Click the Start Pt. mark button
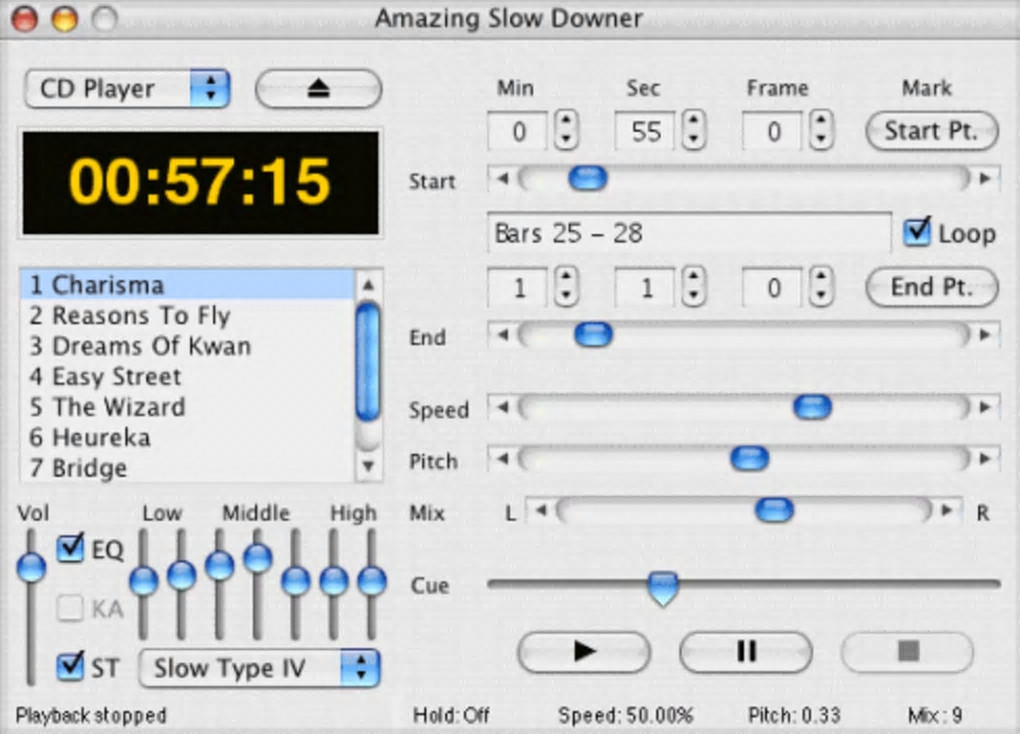Viewport: 1020px width, 734px height. point(931,131)
